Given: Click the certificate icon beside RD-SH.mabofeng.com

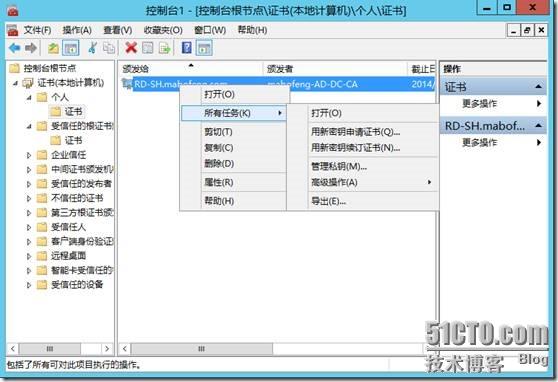Looking at the screenshot, I should pos(127,84).
